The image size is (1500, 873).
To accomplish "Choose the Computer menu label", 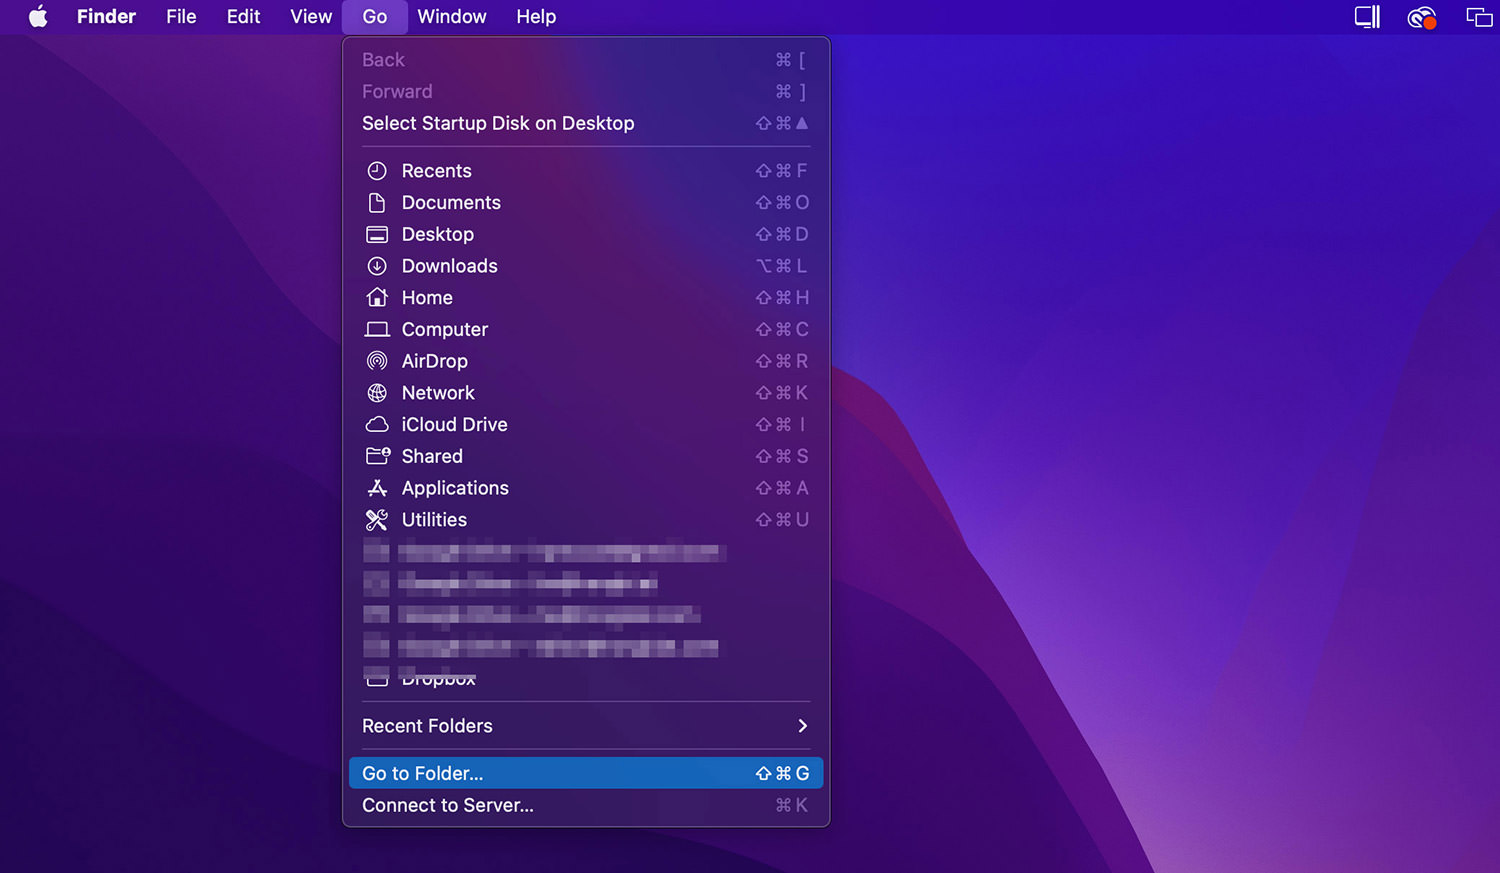I will tap(445, 330).
